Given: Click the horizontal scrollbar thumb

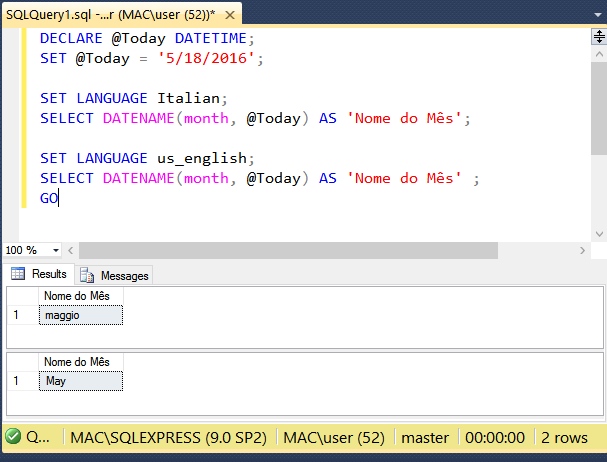Looking at the screenshot, I should [288, 251].
